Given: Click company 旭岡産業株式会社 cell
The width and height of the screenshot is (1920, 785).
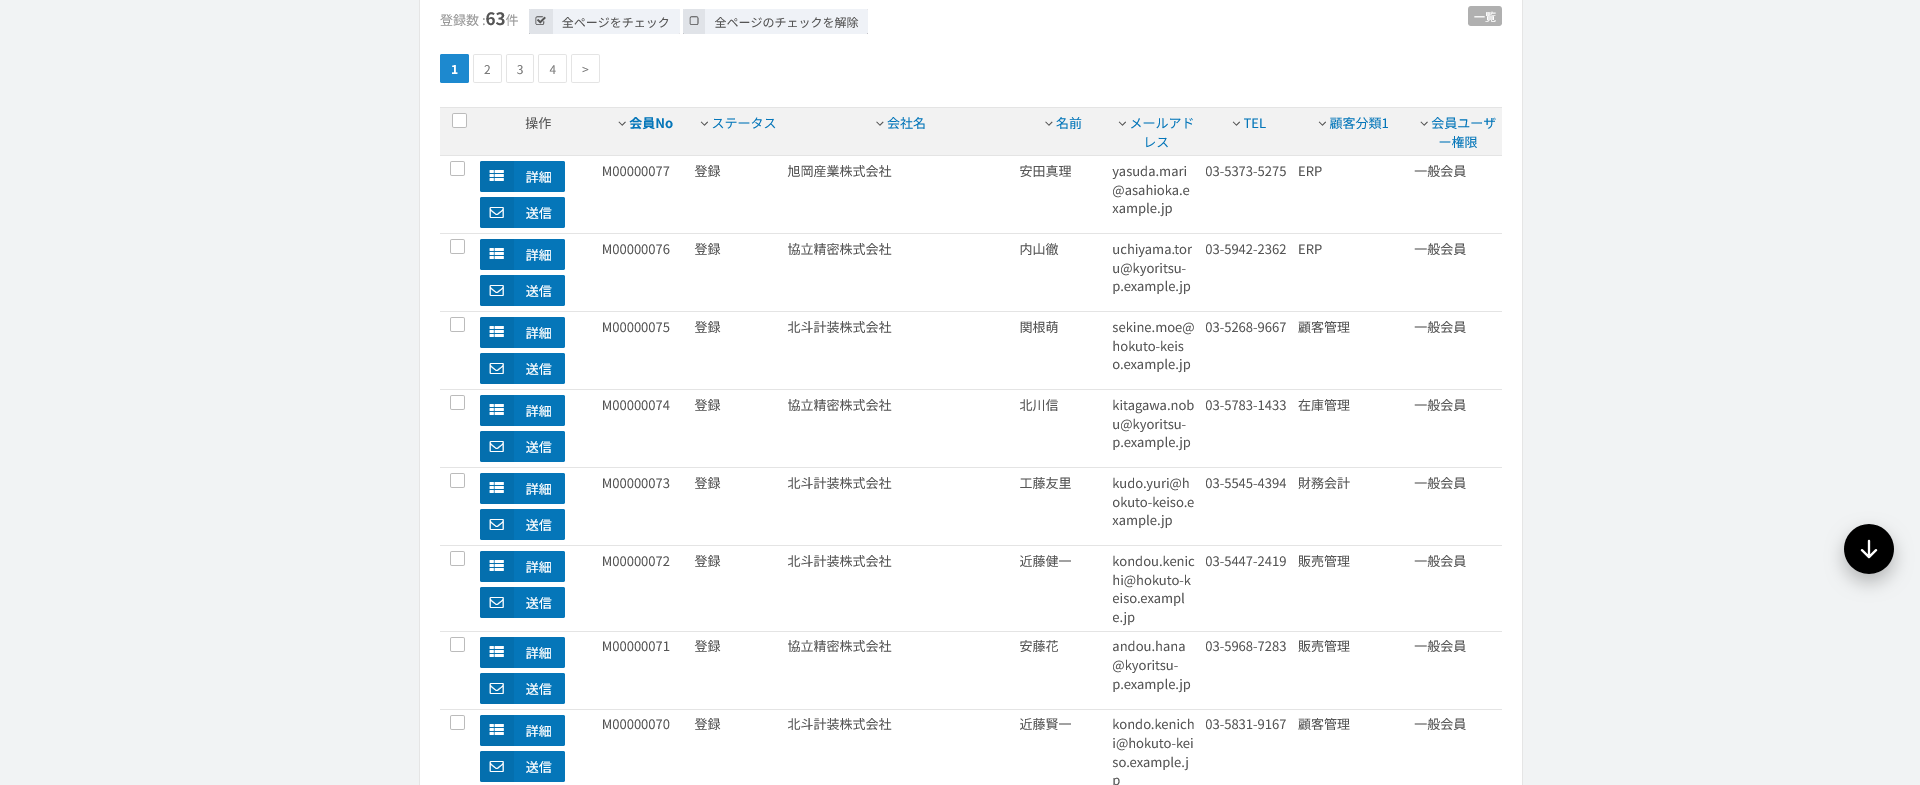Looking at the screenshot, I should point(839,171).
